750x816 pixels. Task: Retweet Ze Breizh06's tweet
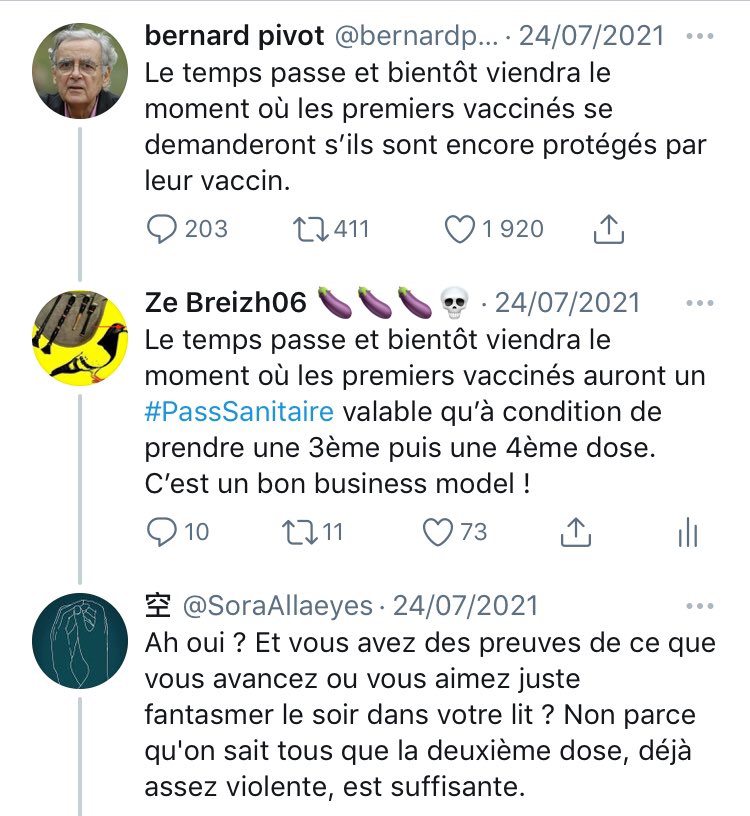[x=299, y=532]
